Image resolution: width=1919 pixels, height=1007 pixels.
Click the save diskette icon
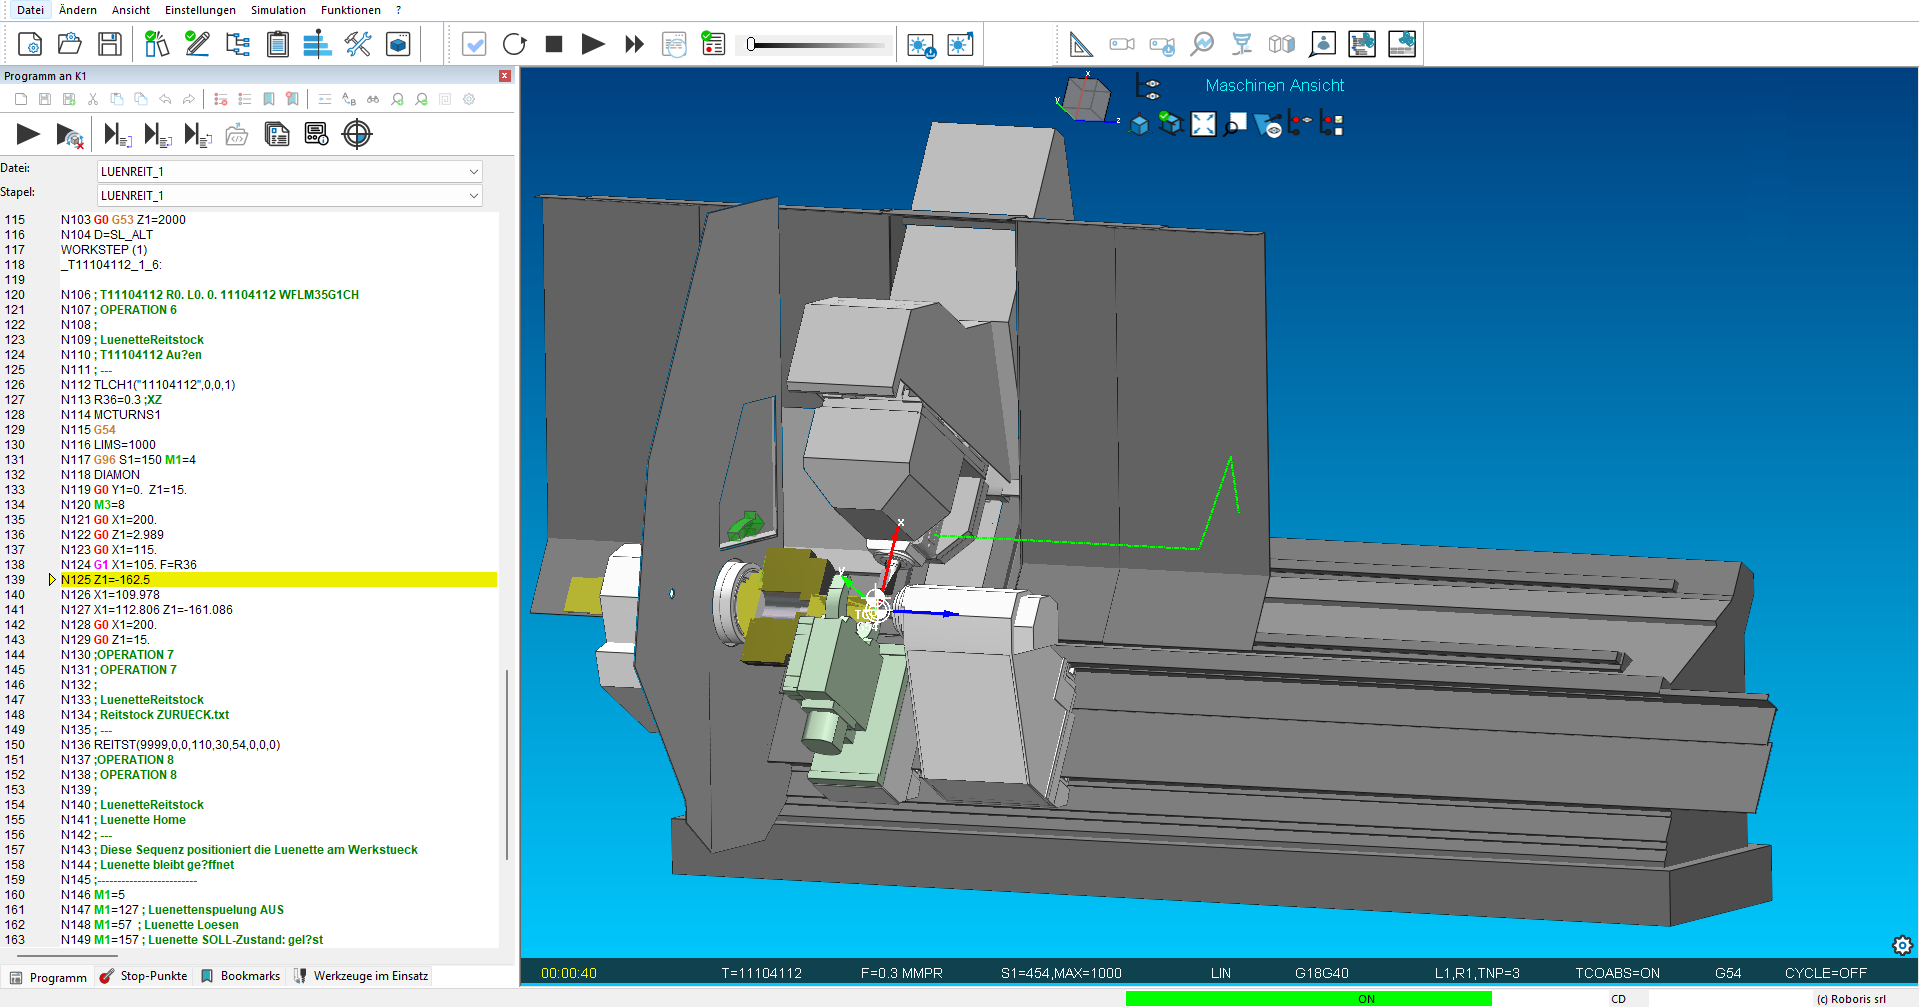click(110, 44)
